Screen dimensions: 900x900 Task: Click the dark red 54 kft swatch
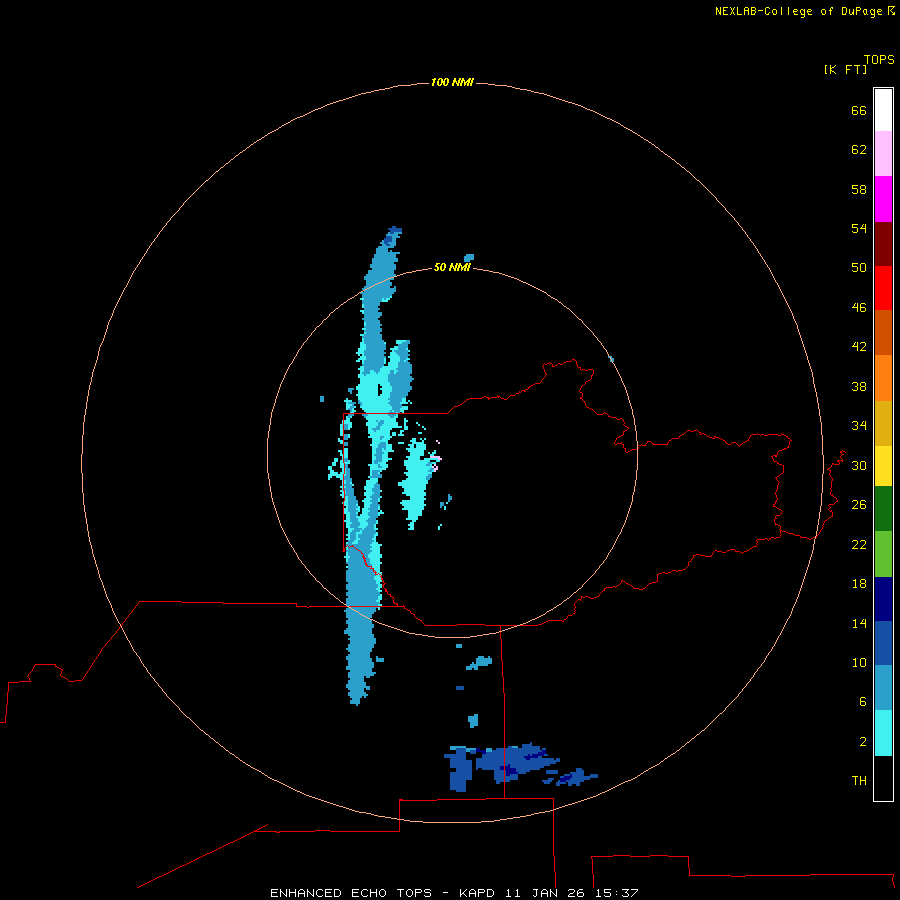(883, 243)
